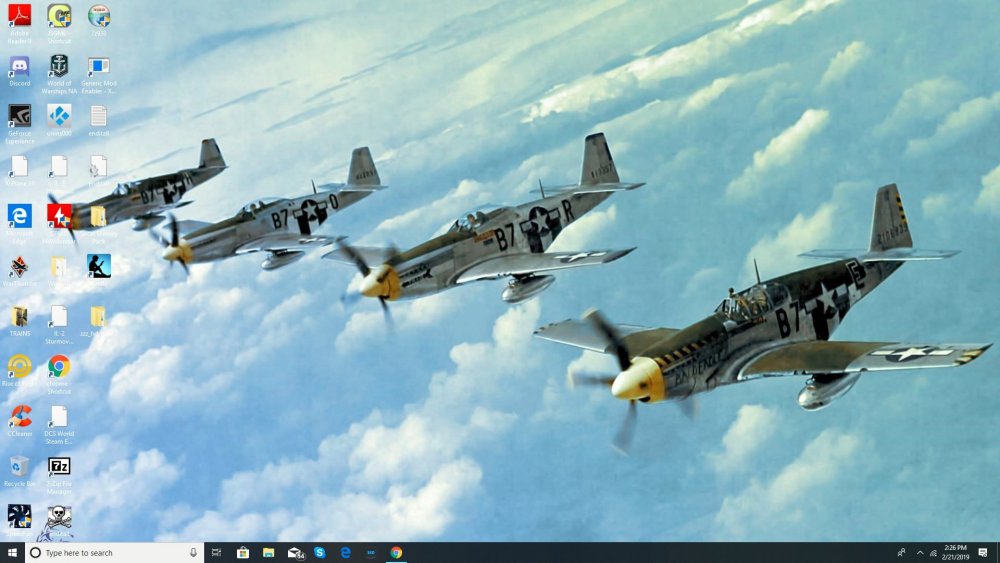Open the Windows Start menu
Image resolution: width=1000 pixels, height=563 pixels.
[12, 552]
